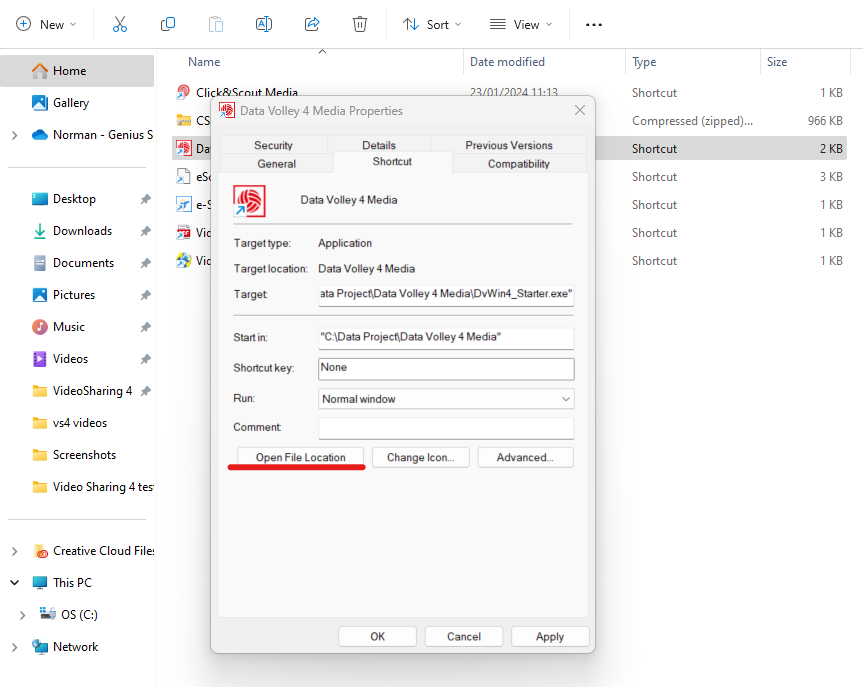Viewport: 863px width, 687px height.
Task: Click the Rename icon in toolbar
Action: (x=264, y=25)
